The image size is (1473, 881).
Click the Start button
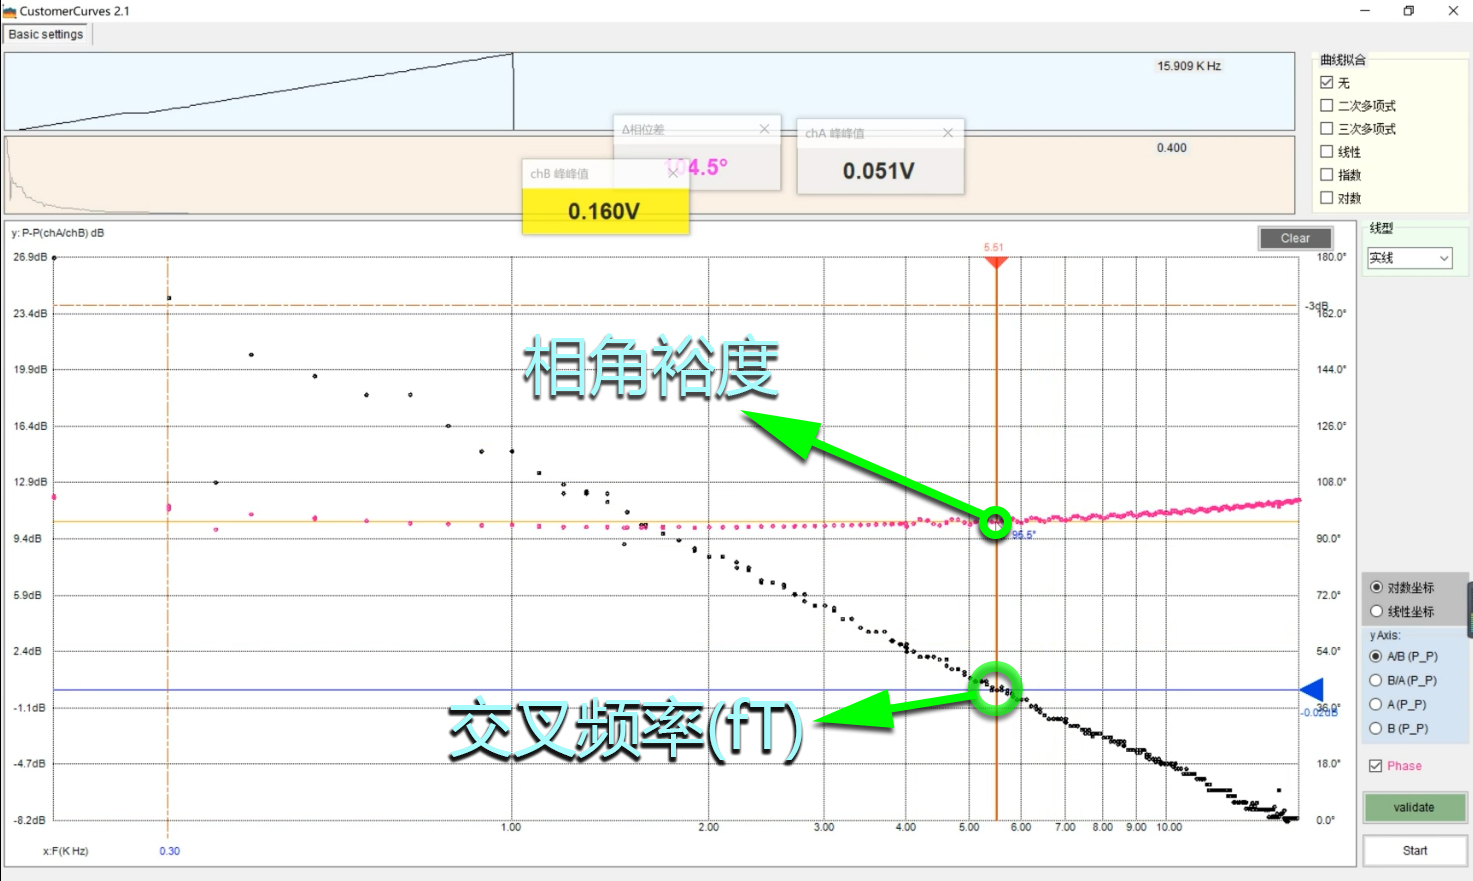1415,851
